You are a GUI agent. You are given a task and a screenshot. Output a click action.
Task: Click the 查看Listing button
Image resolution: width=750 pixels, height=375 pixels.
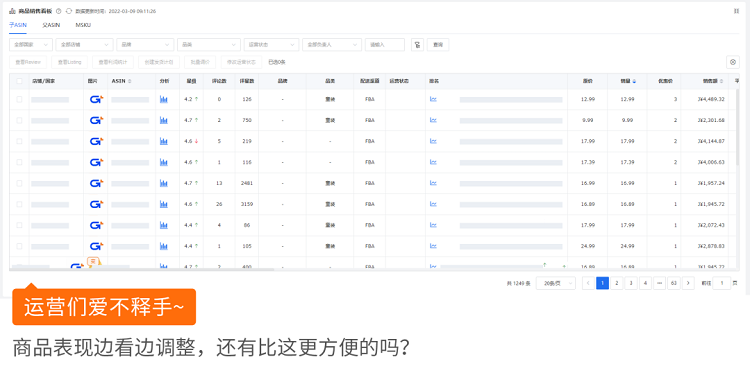pyautogui.click(x=70, y=62)
